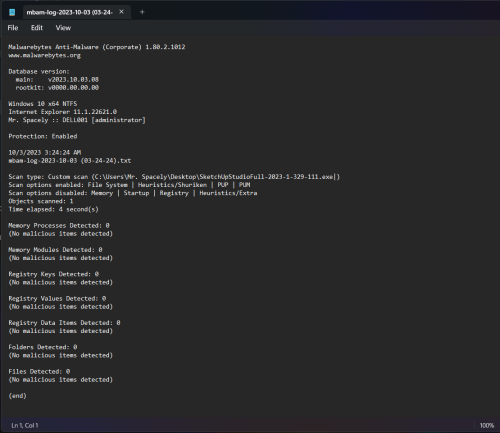Click the 10/3/2023 3:24:24 AM timestamp
Screen dimensions: 500x433
(45, 152)
